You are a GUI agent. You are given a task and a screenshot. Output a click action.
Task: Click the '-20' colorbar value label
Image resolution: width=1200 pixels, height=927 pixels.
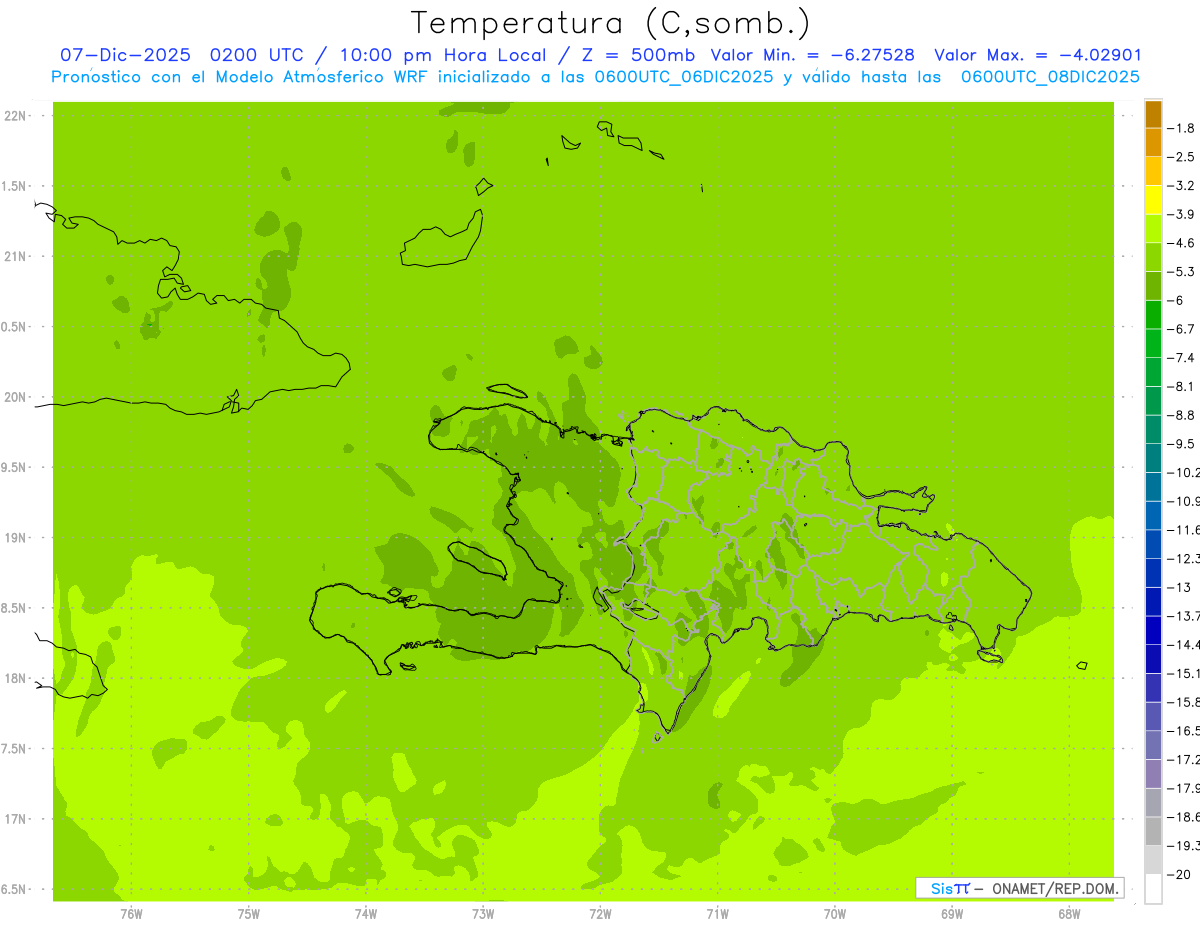tap(1180, 874)
